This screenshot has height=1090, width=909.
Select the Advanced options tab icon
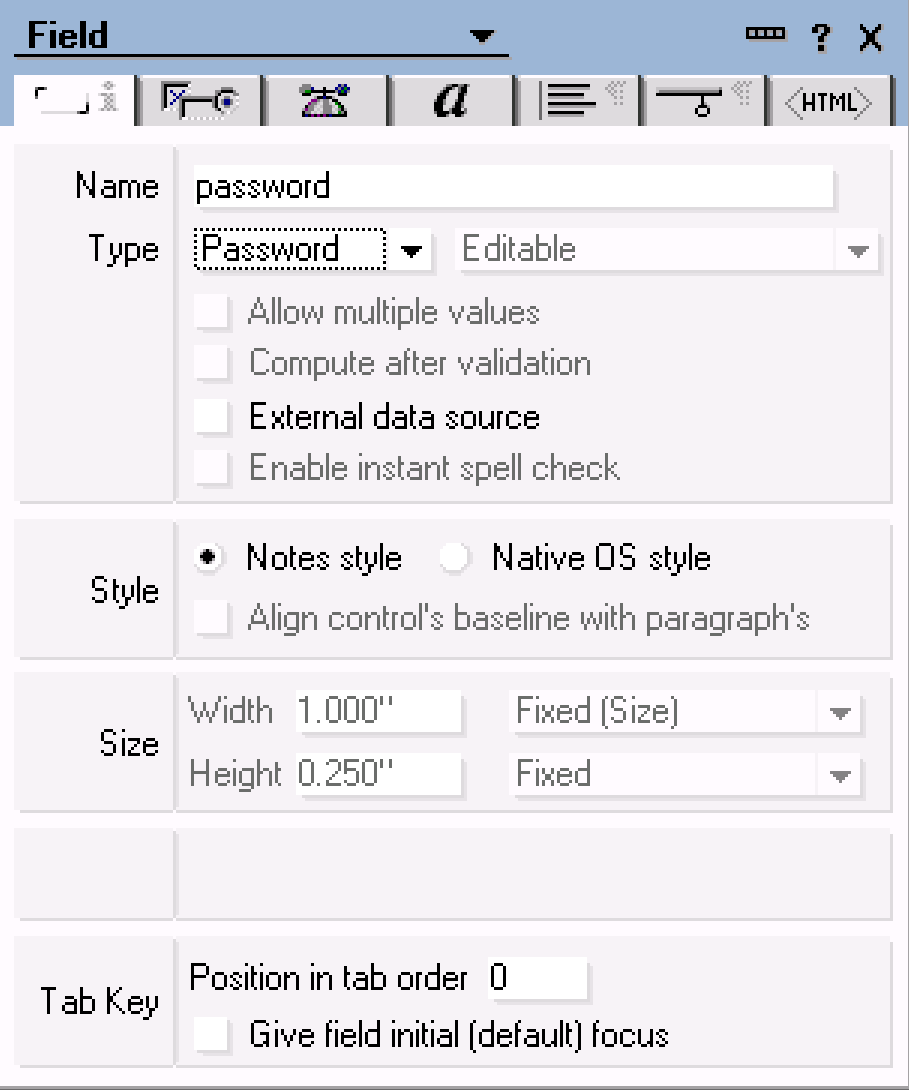click(324, 100)
